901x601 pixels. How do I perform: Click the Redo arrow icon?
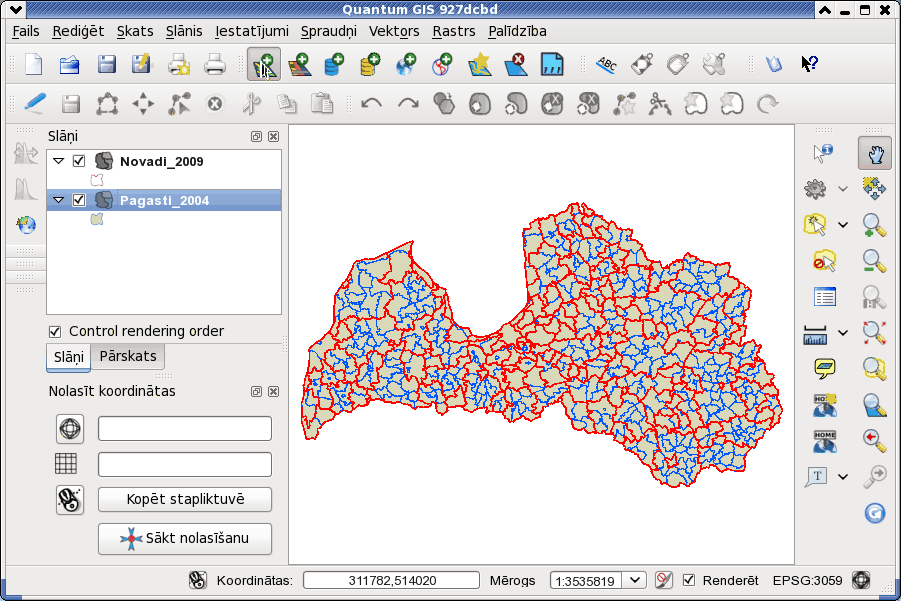coord(408,104)
